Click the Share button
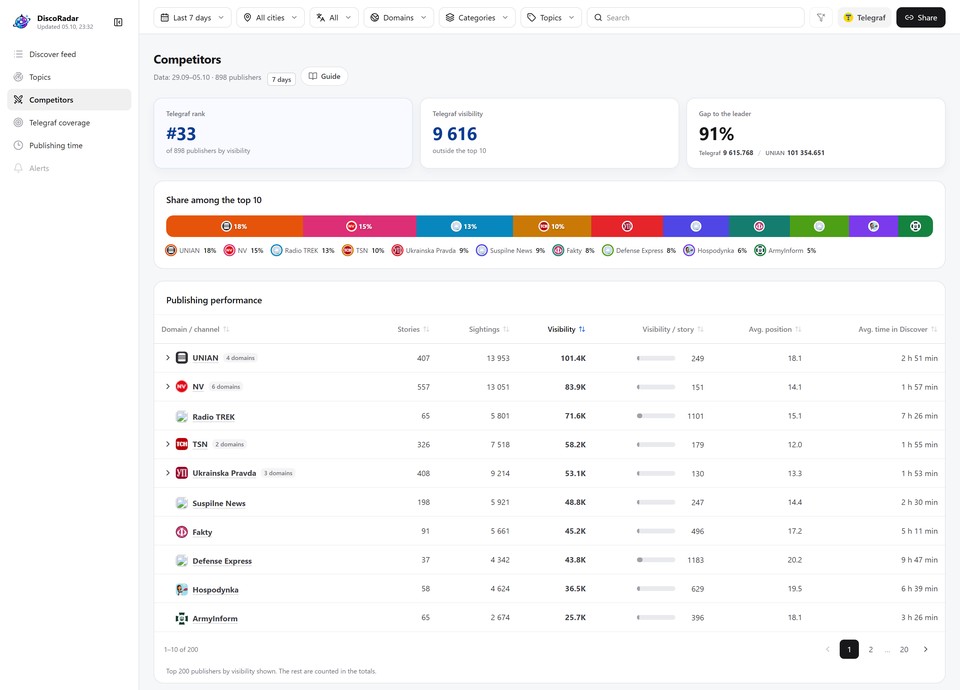 pos(921,18)
